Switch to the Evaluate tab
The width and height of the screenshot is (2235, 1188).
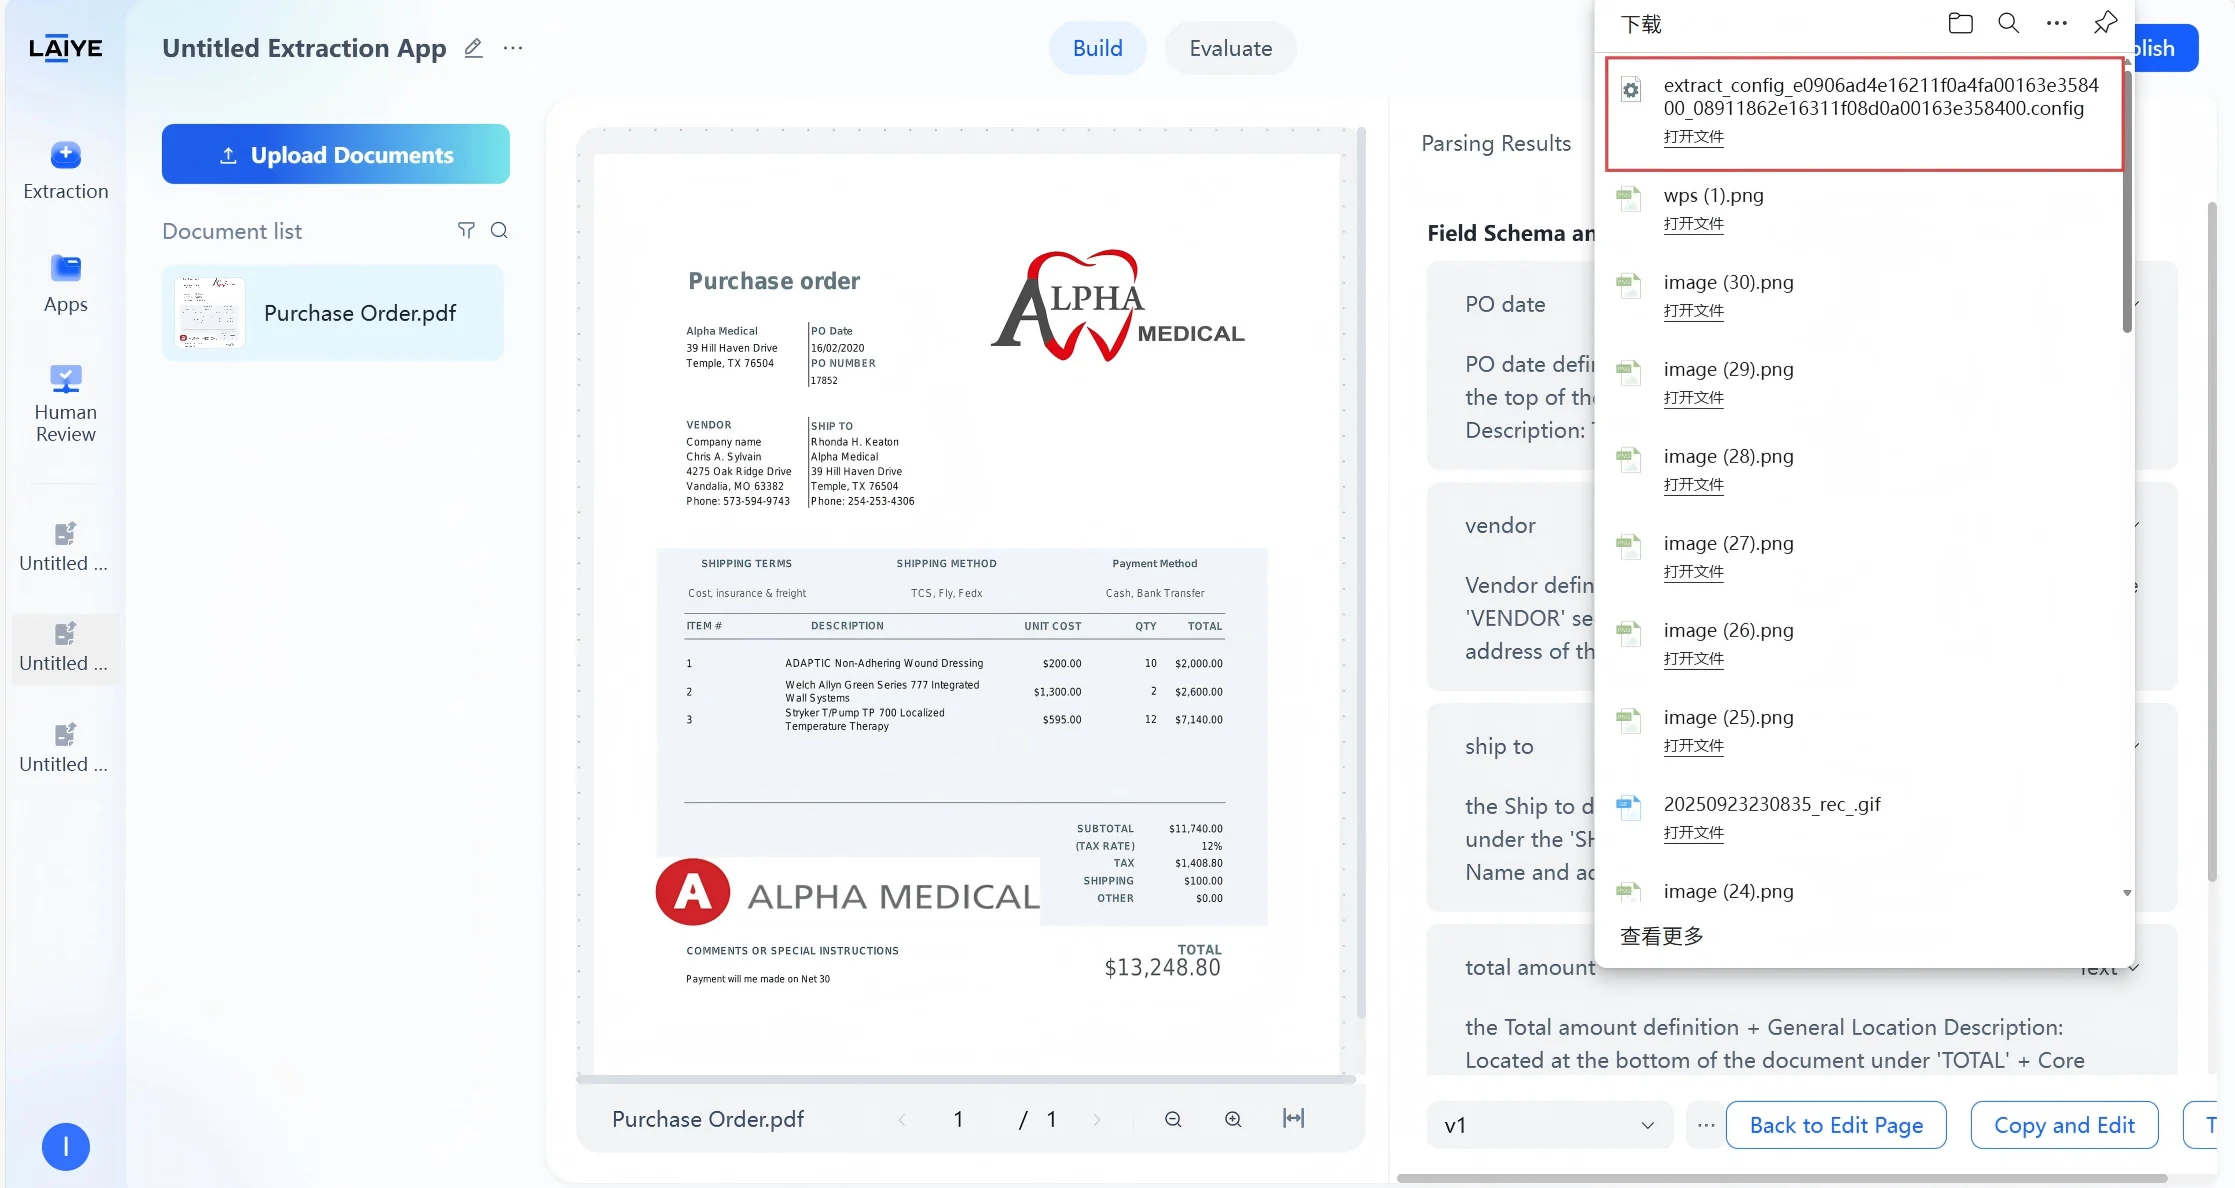(1231, 48)
